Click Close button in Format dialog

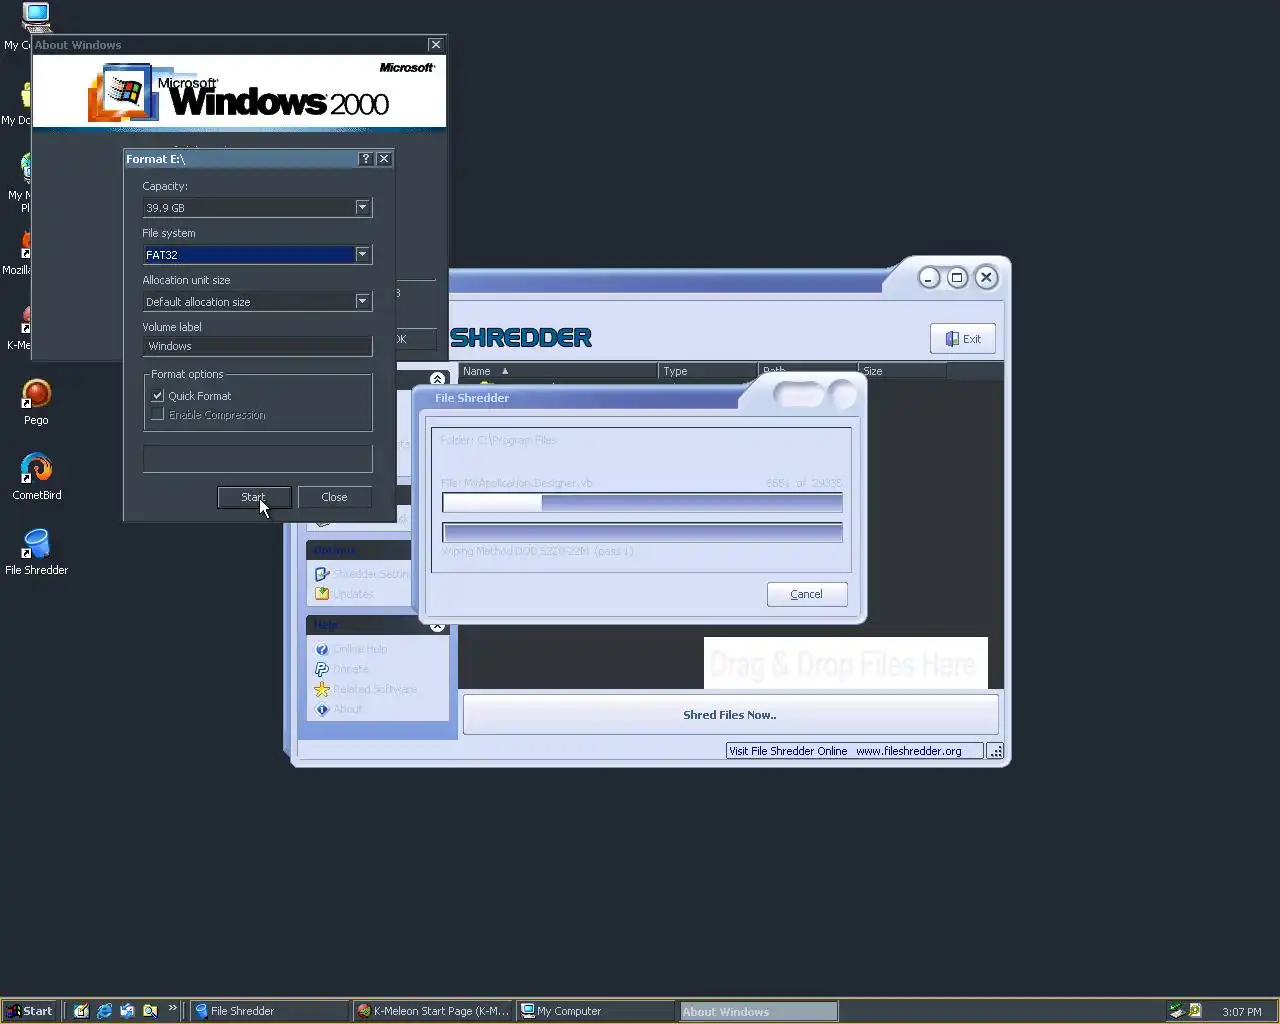(334, 497)
